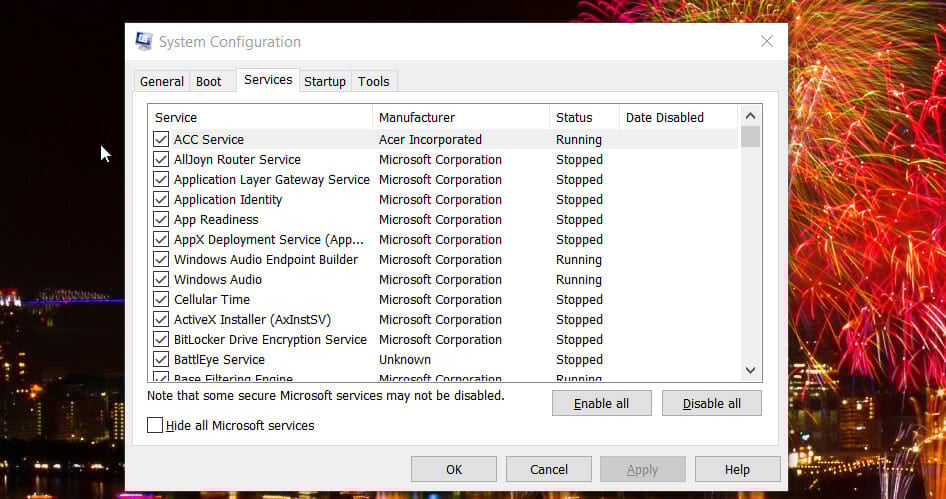Image resolution: width=946 pixels, height=499 pixels.
Task: Select the AllJoyn Router Service name
Action: coord(237,159)
